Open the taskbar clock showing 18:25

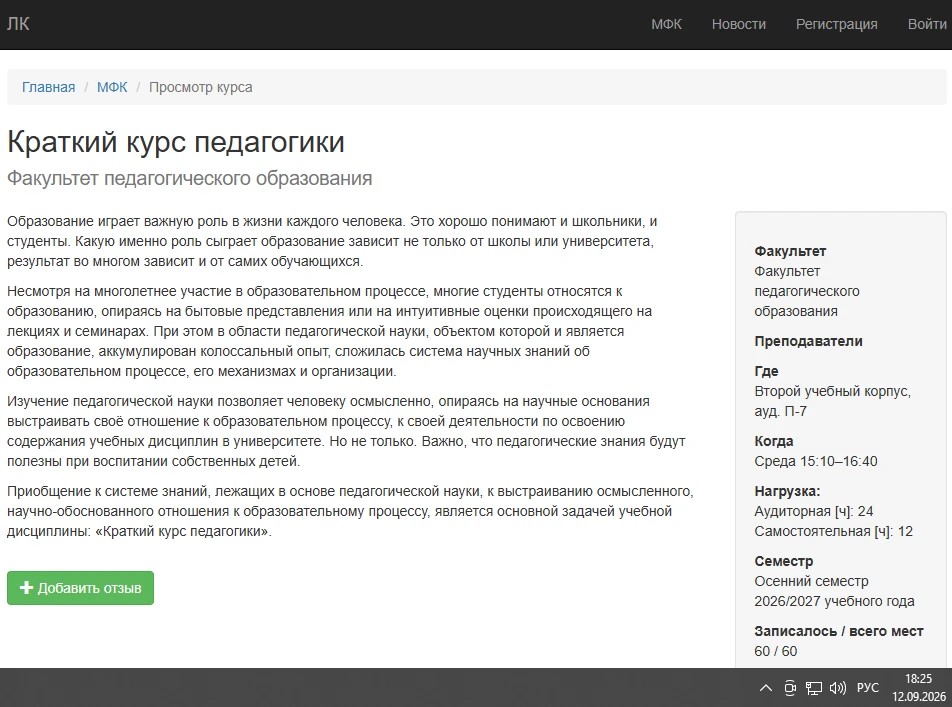click(x=918, y=688)
